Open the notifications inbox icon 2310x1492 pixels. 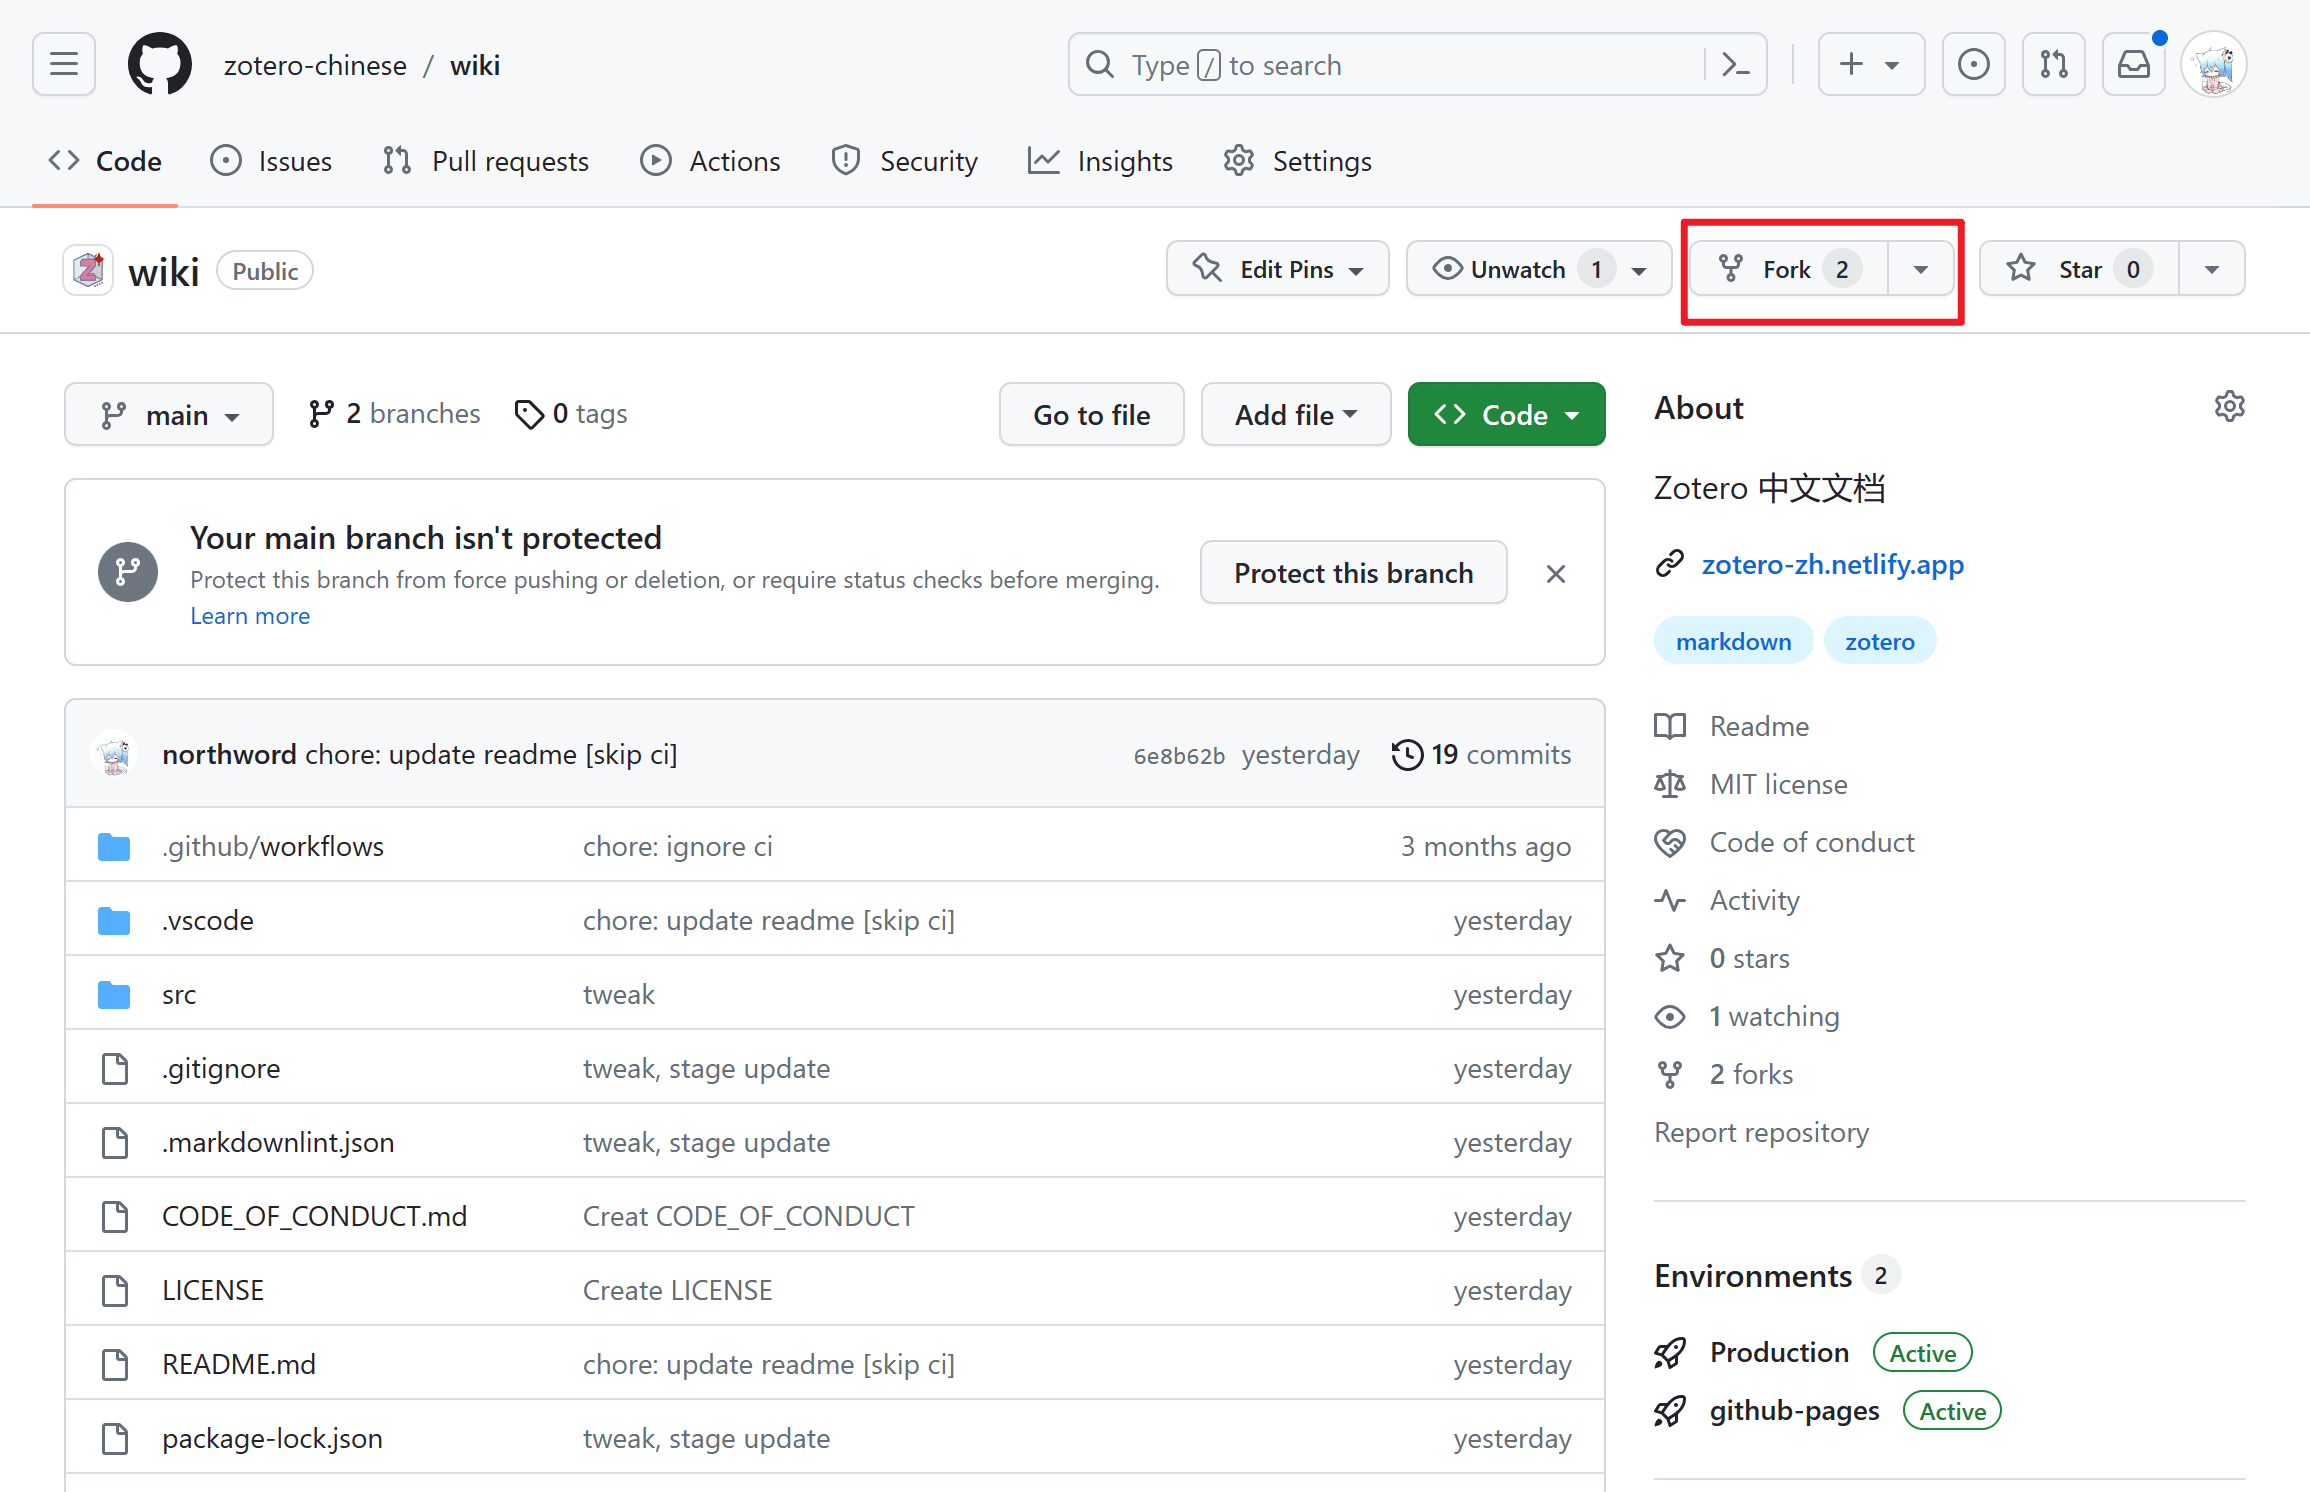coord(2133,65)
